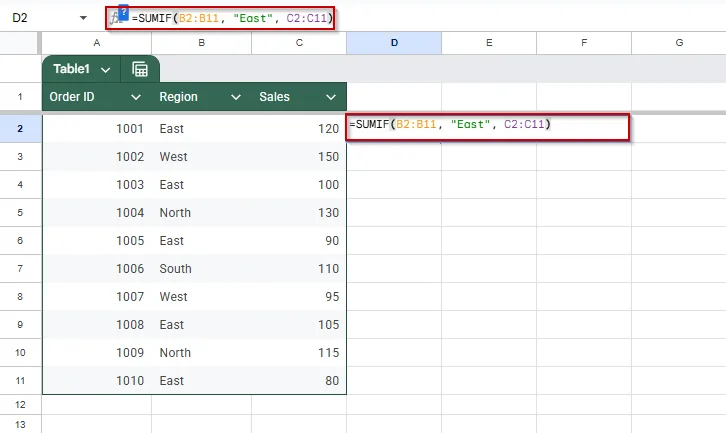Select the sales value 100
The width and height of the screenshot is (726, 433).
[299, 185]
